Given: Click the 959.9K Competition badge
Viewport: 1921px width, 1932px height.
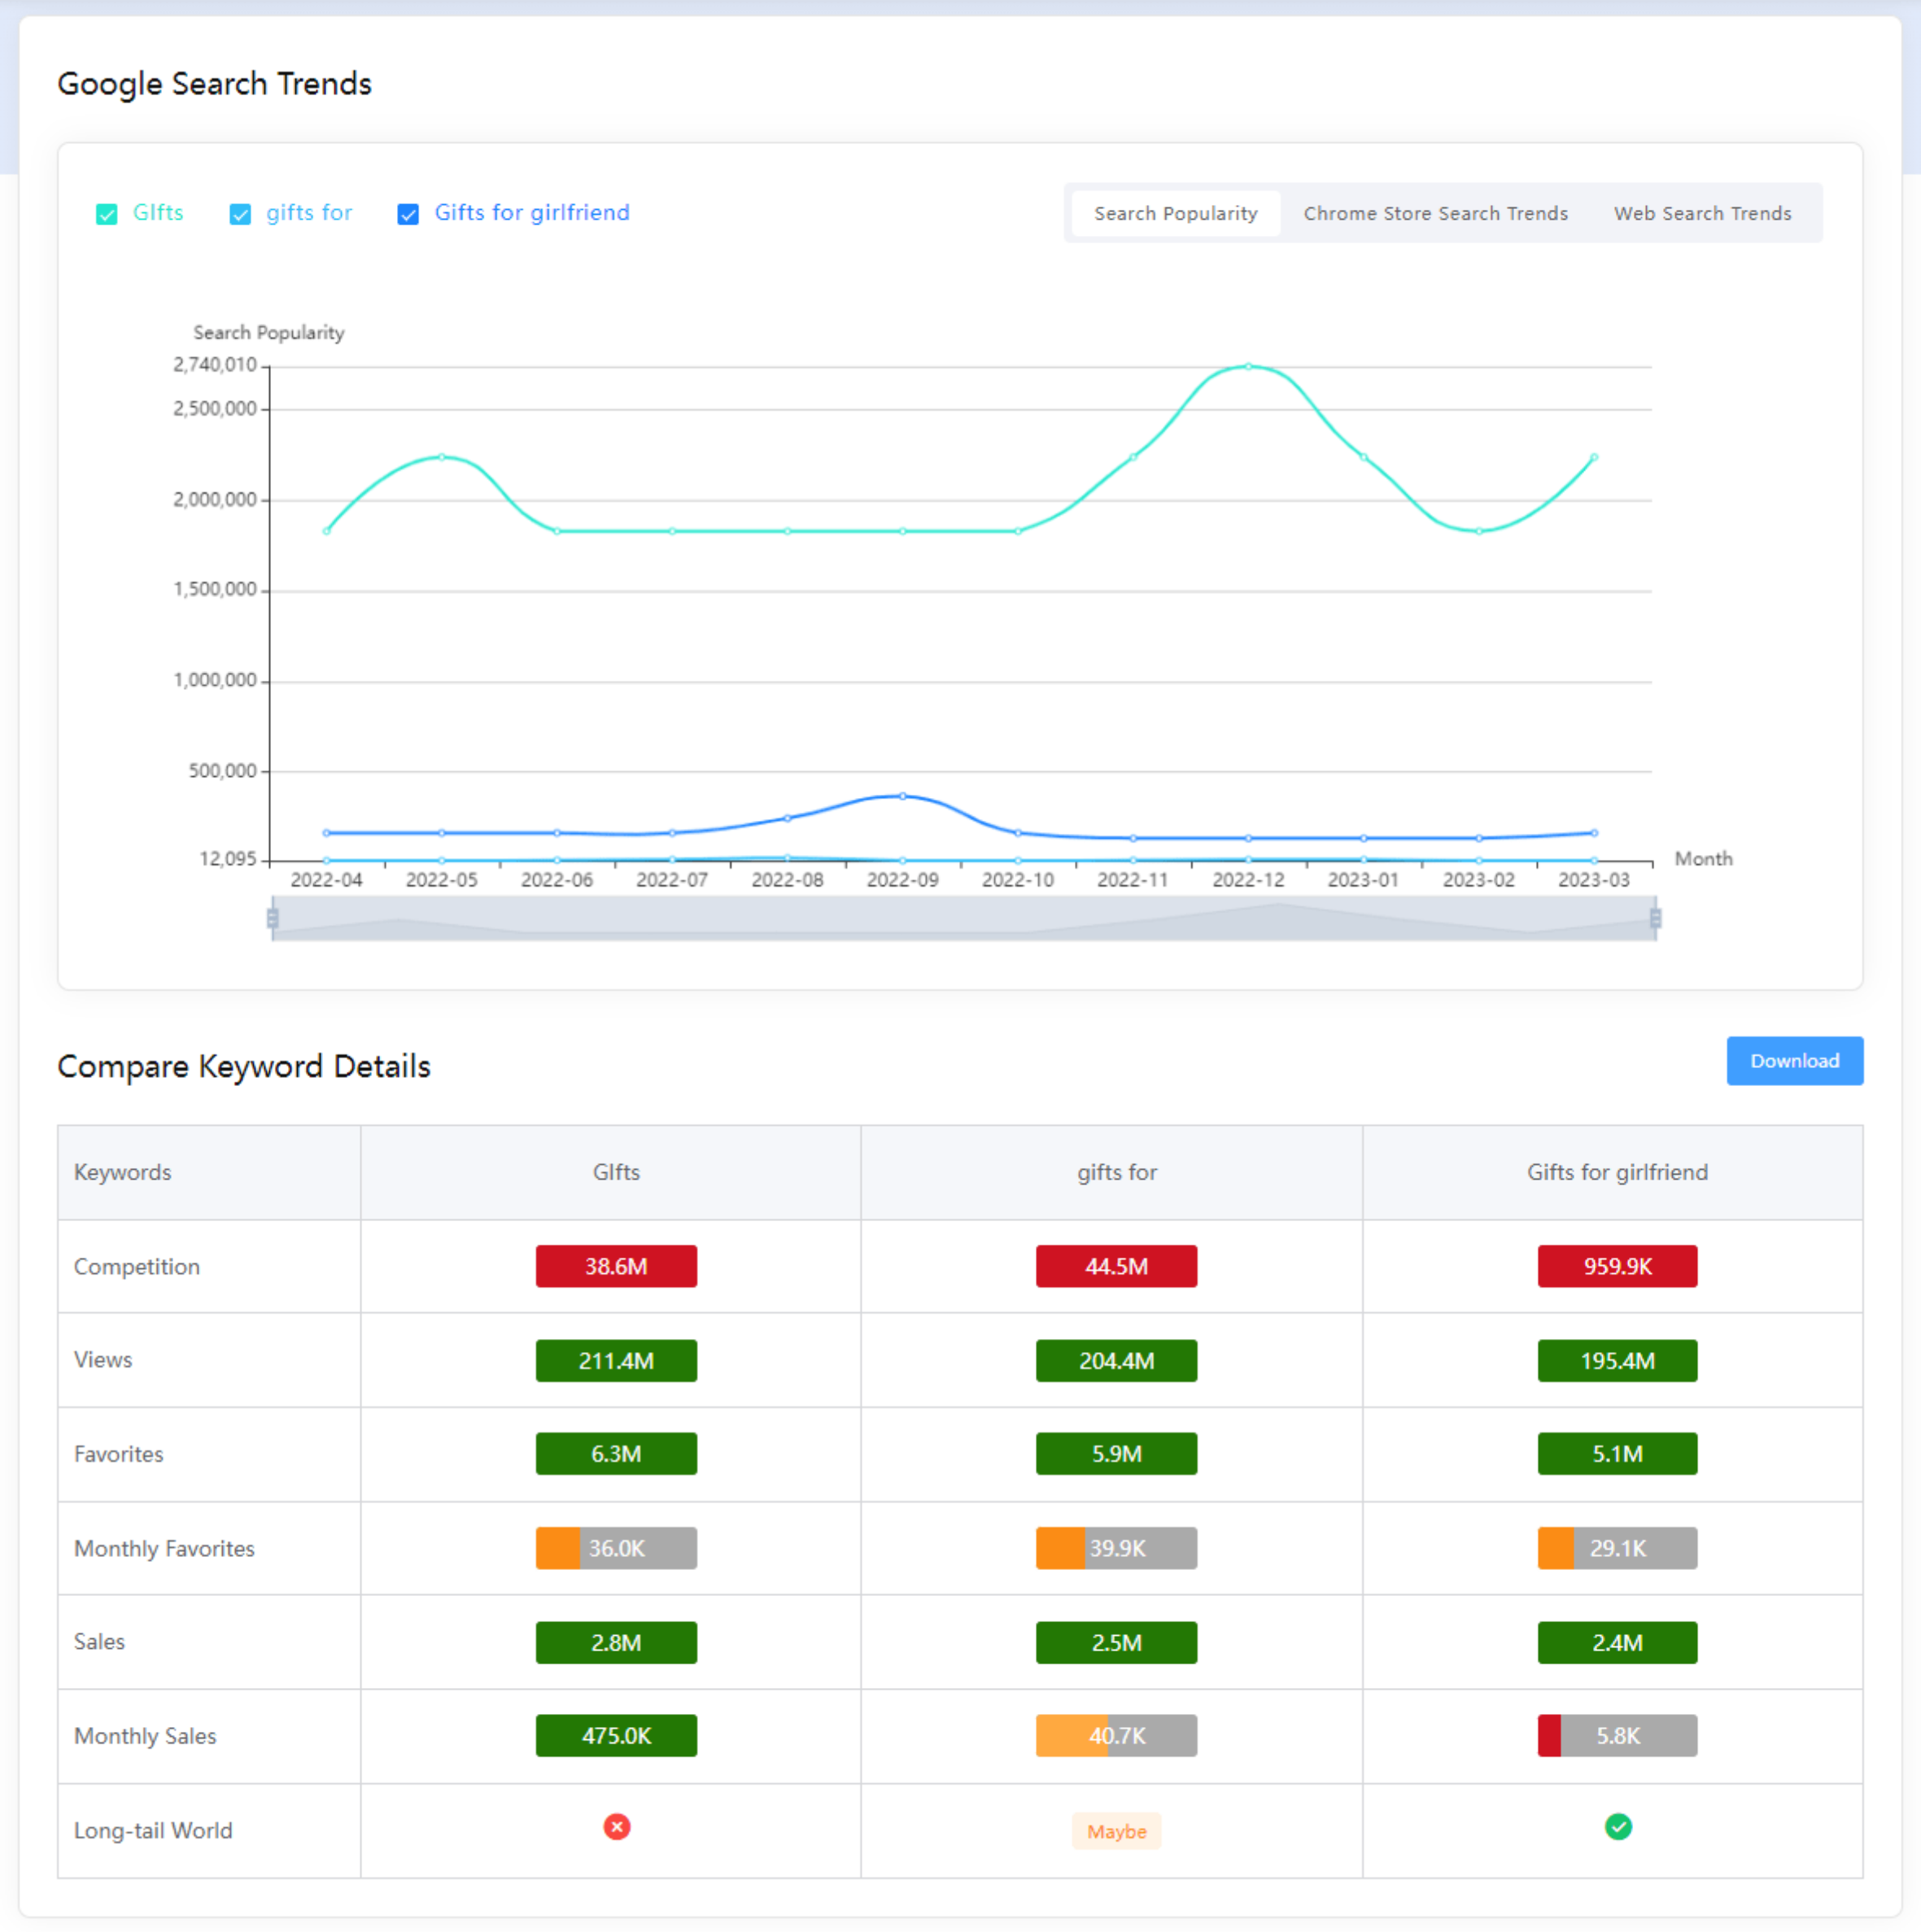Looking at the screenshot, I should [1617, 1266].
